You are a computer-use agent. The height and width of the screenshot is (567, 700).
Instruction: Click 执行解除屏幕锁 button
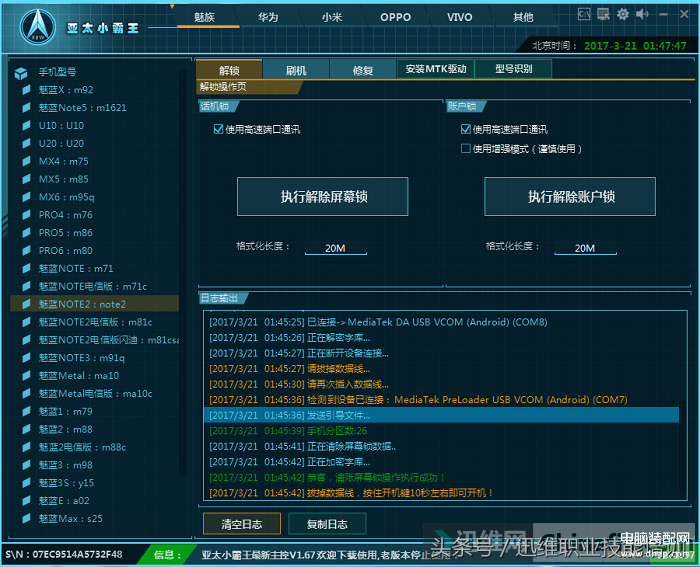[323, 196]
